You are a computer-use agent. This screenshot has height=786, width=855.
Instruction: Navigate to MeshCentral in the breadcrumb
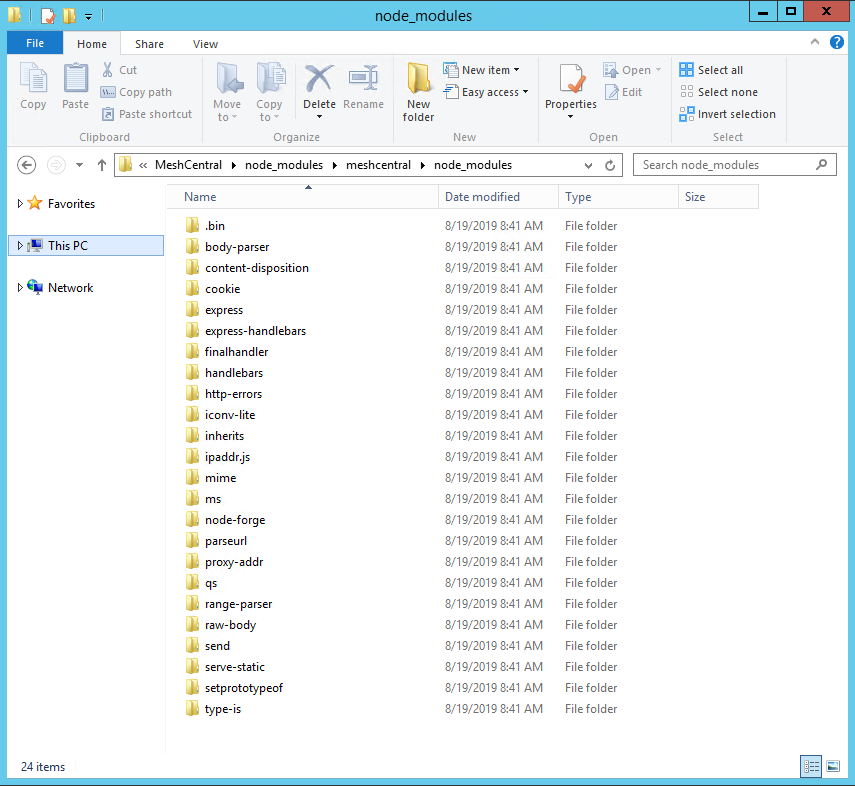tap(188, 165)
